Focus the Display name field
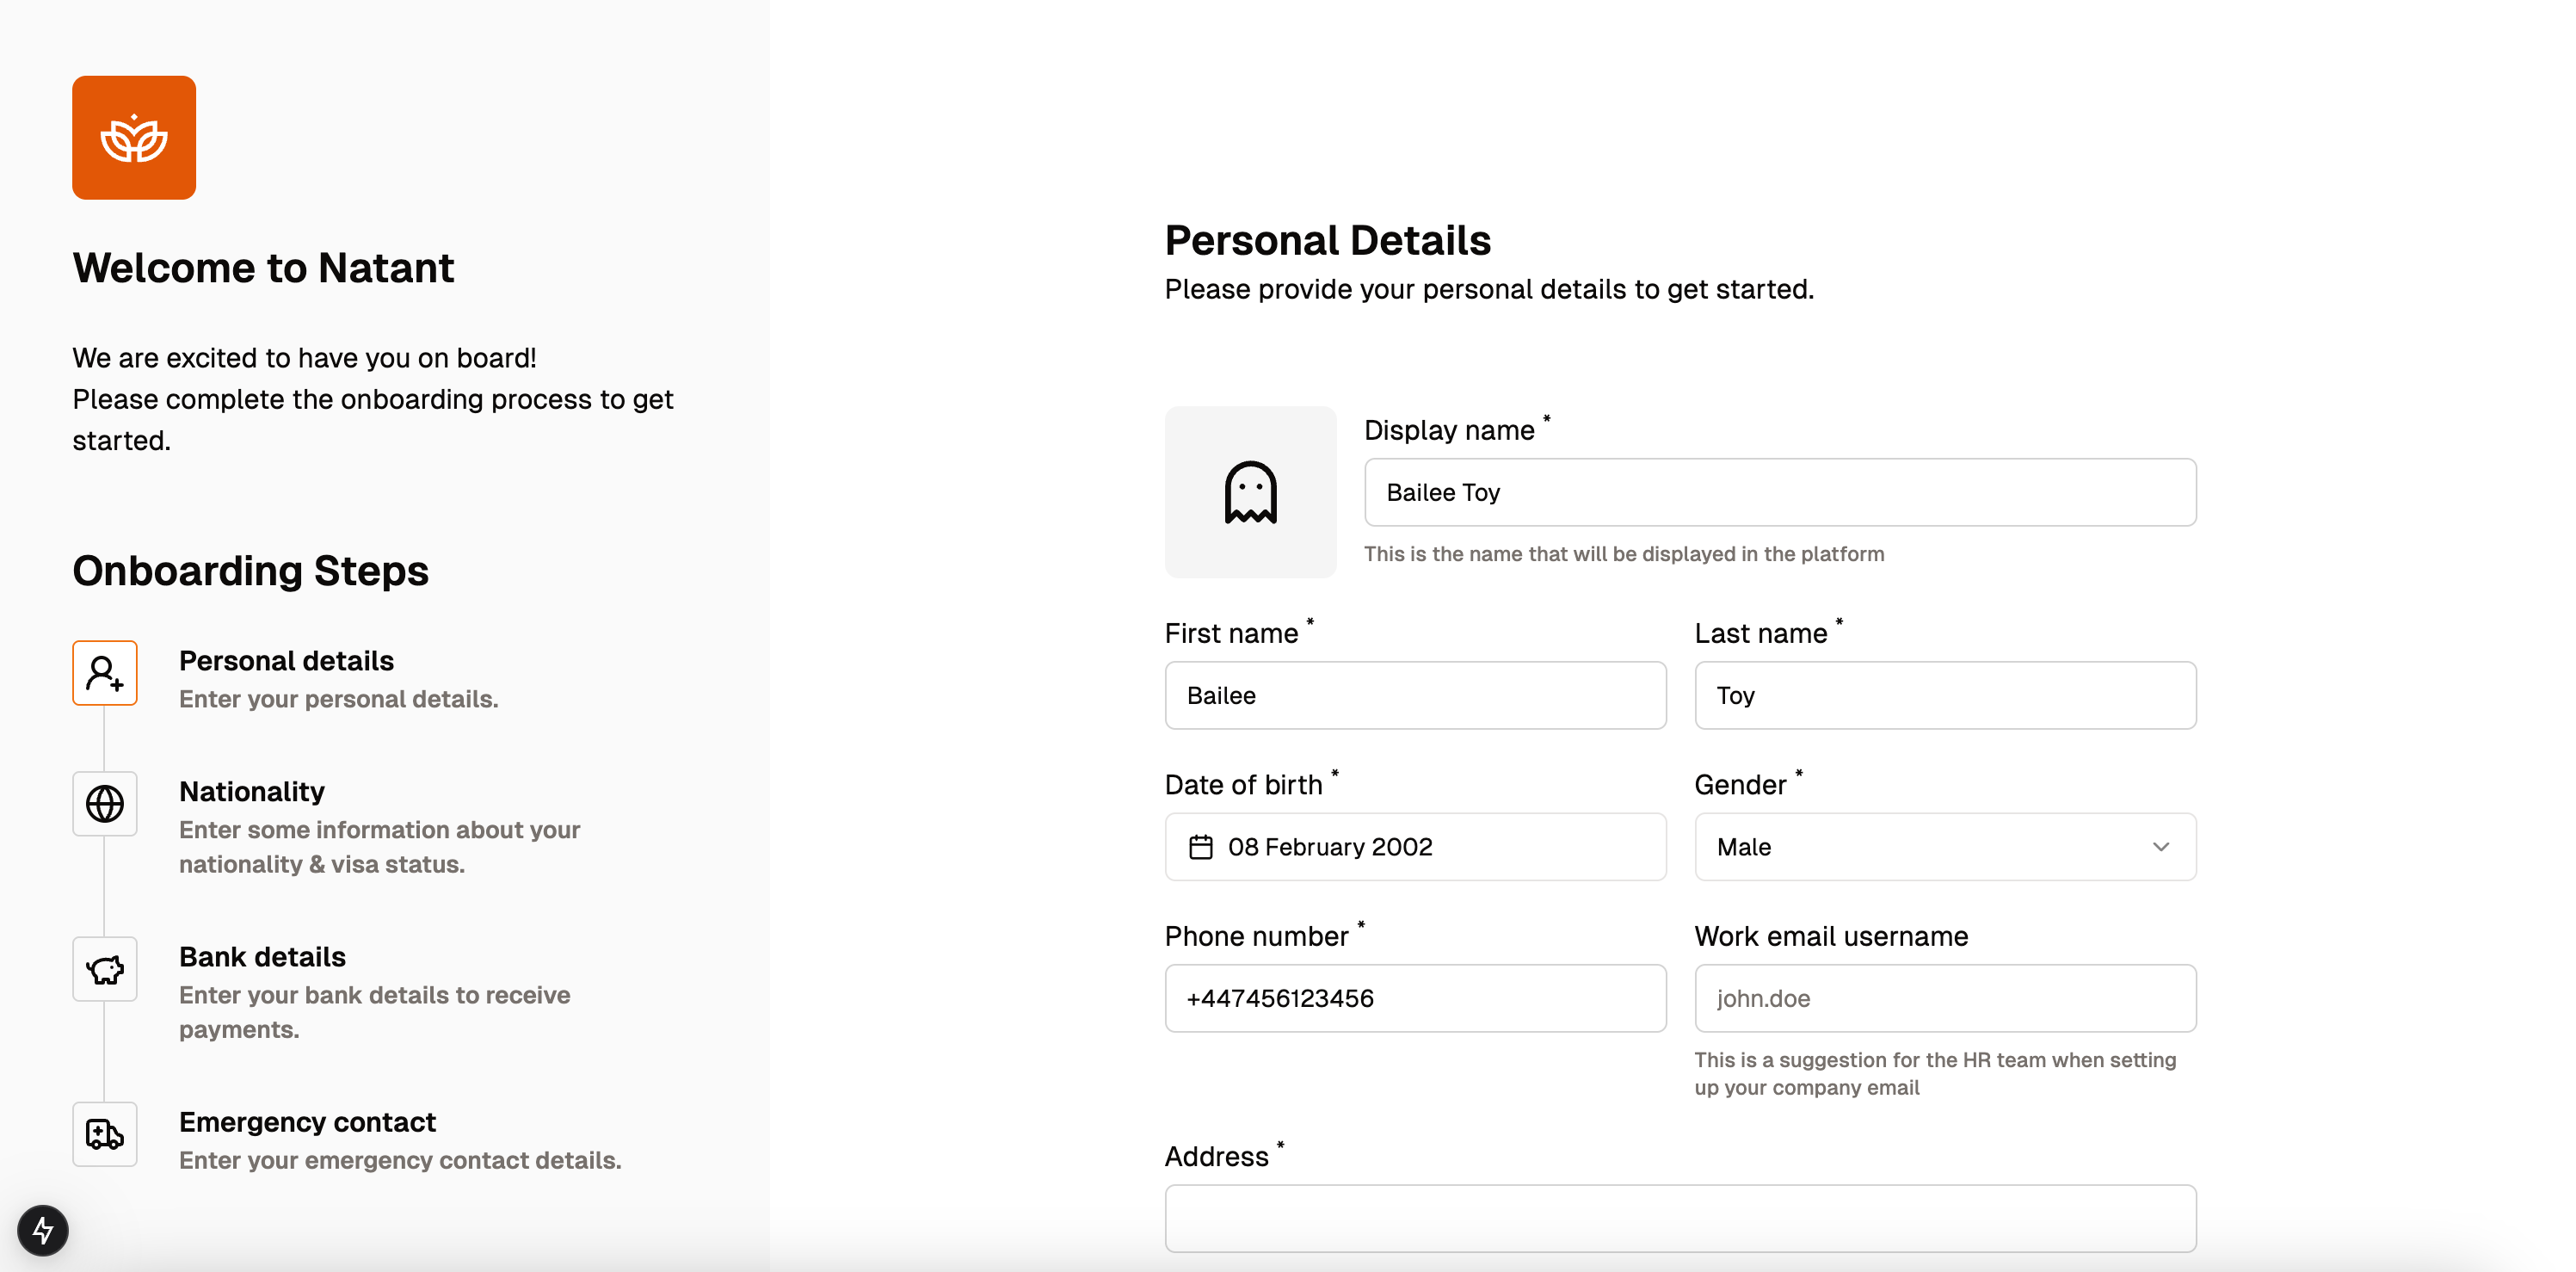 click(1780, 492)
